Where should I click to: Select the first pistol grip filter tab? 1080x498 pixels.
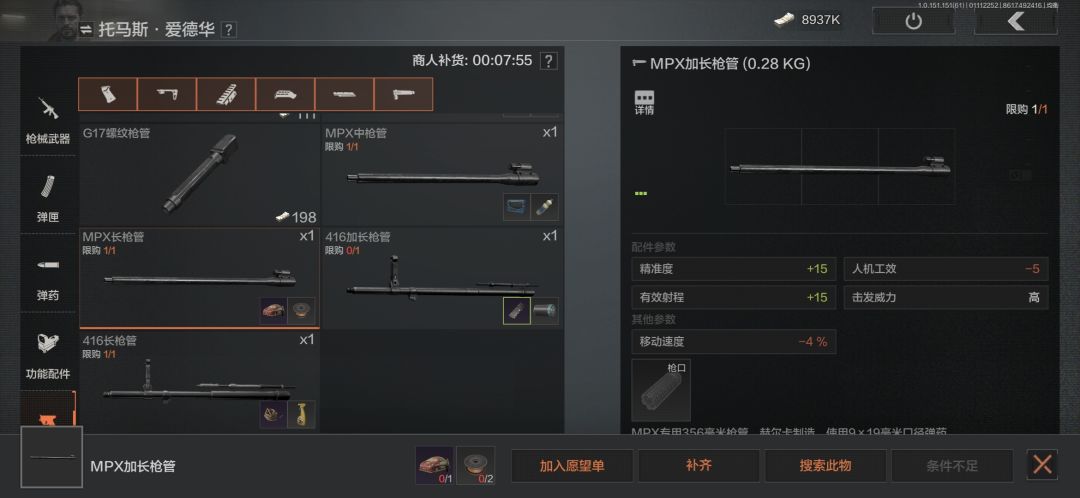(x=107, y=94)
